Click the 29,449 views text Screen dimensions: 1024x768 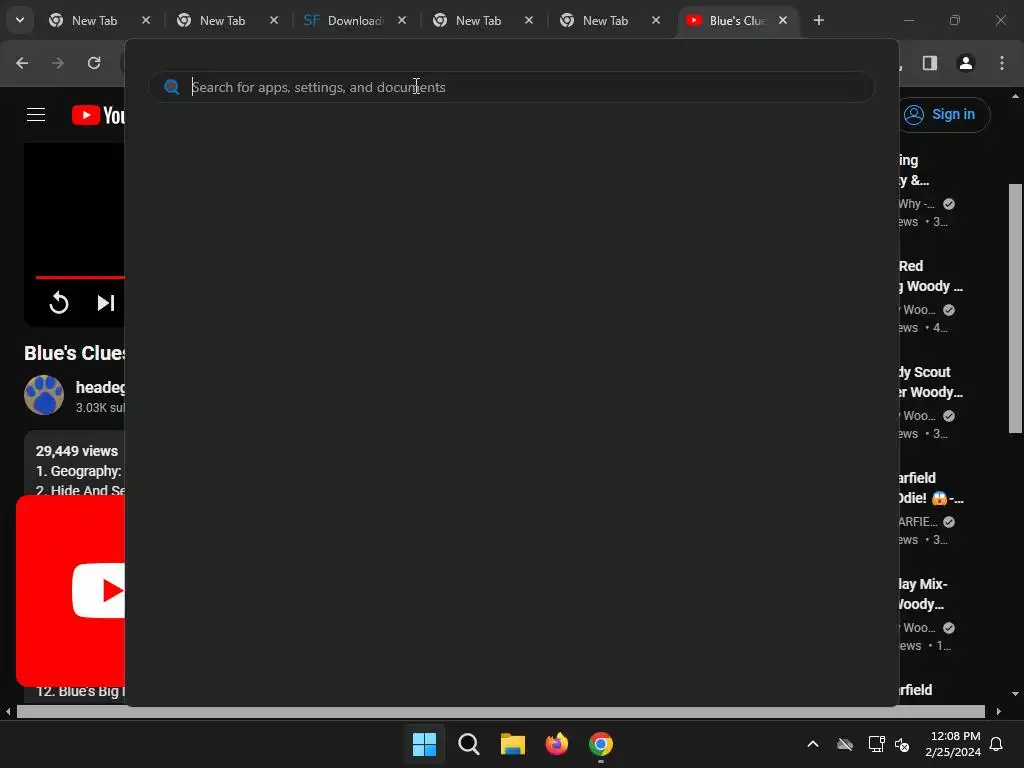[77, 451]
